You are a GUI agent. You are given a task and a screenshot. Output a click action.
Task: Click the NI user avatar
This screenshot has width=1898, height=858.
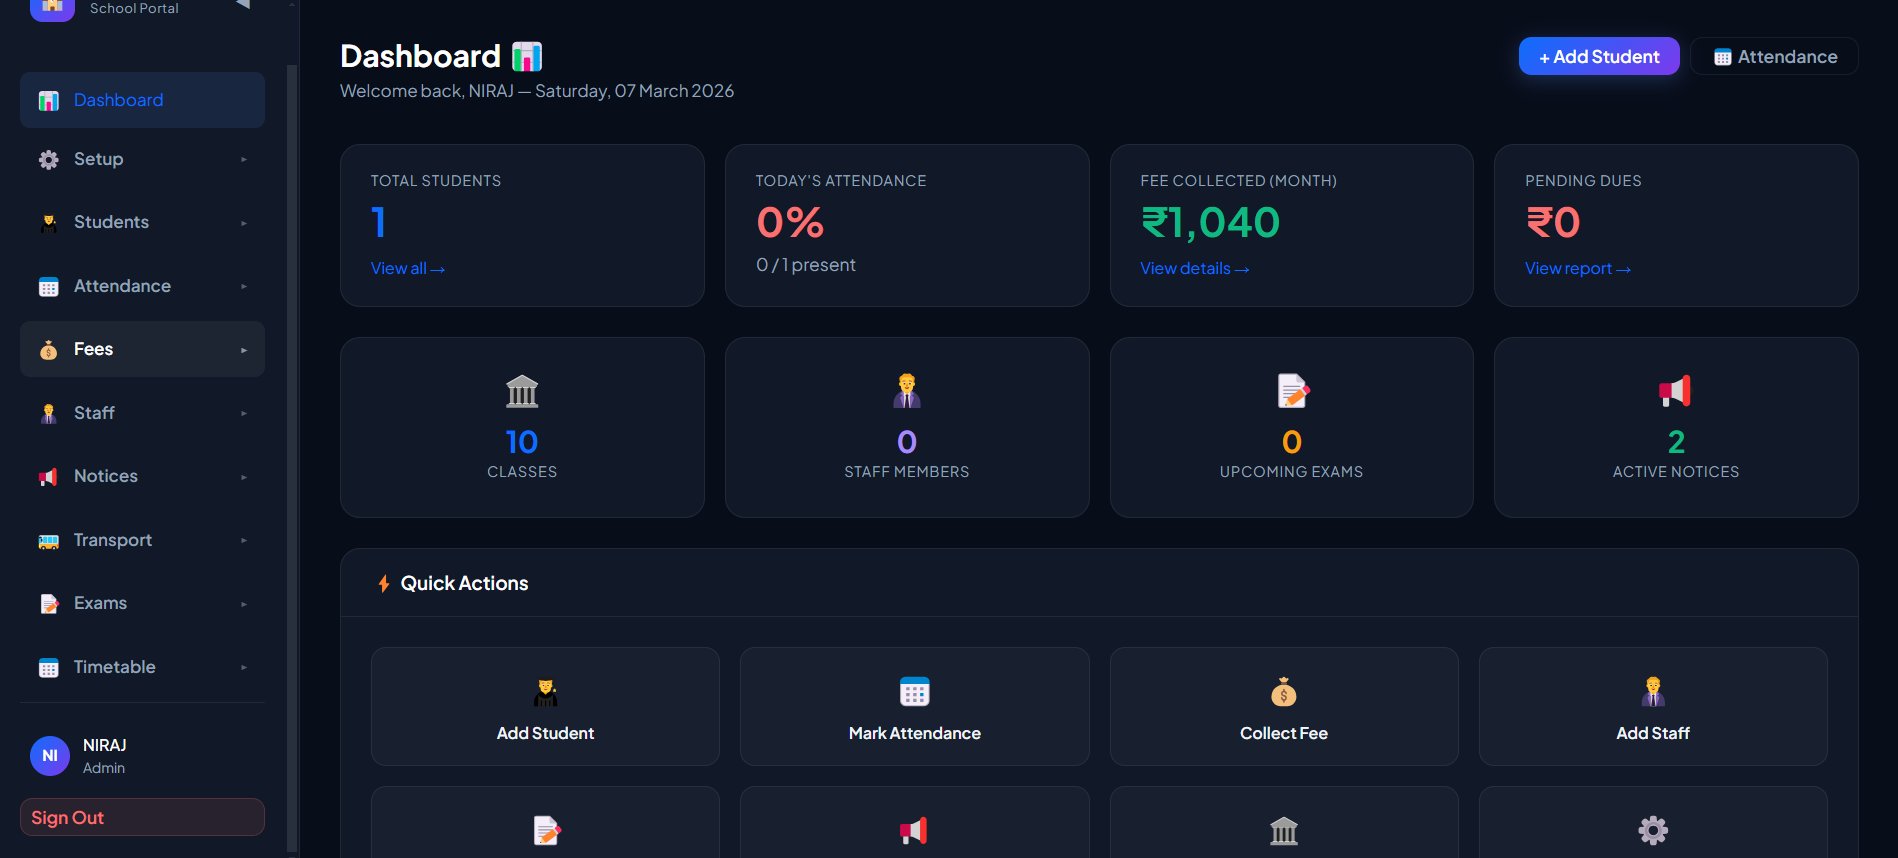point(50,756)
